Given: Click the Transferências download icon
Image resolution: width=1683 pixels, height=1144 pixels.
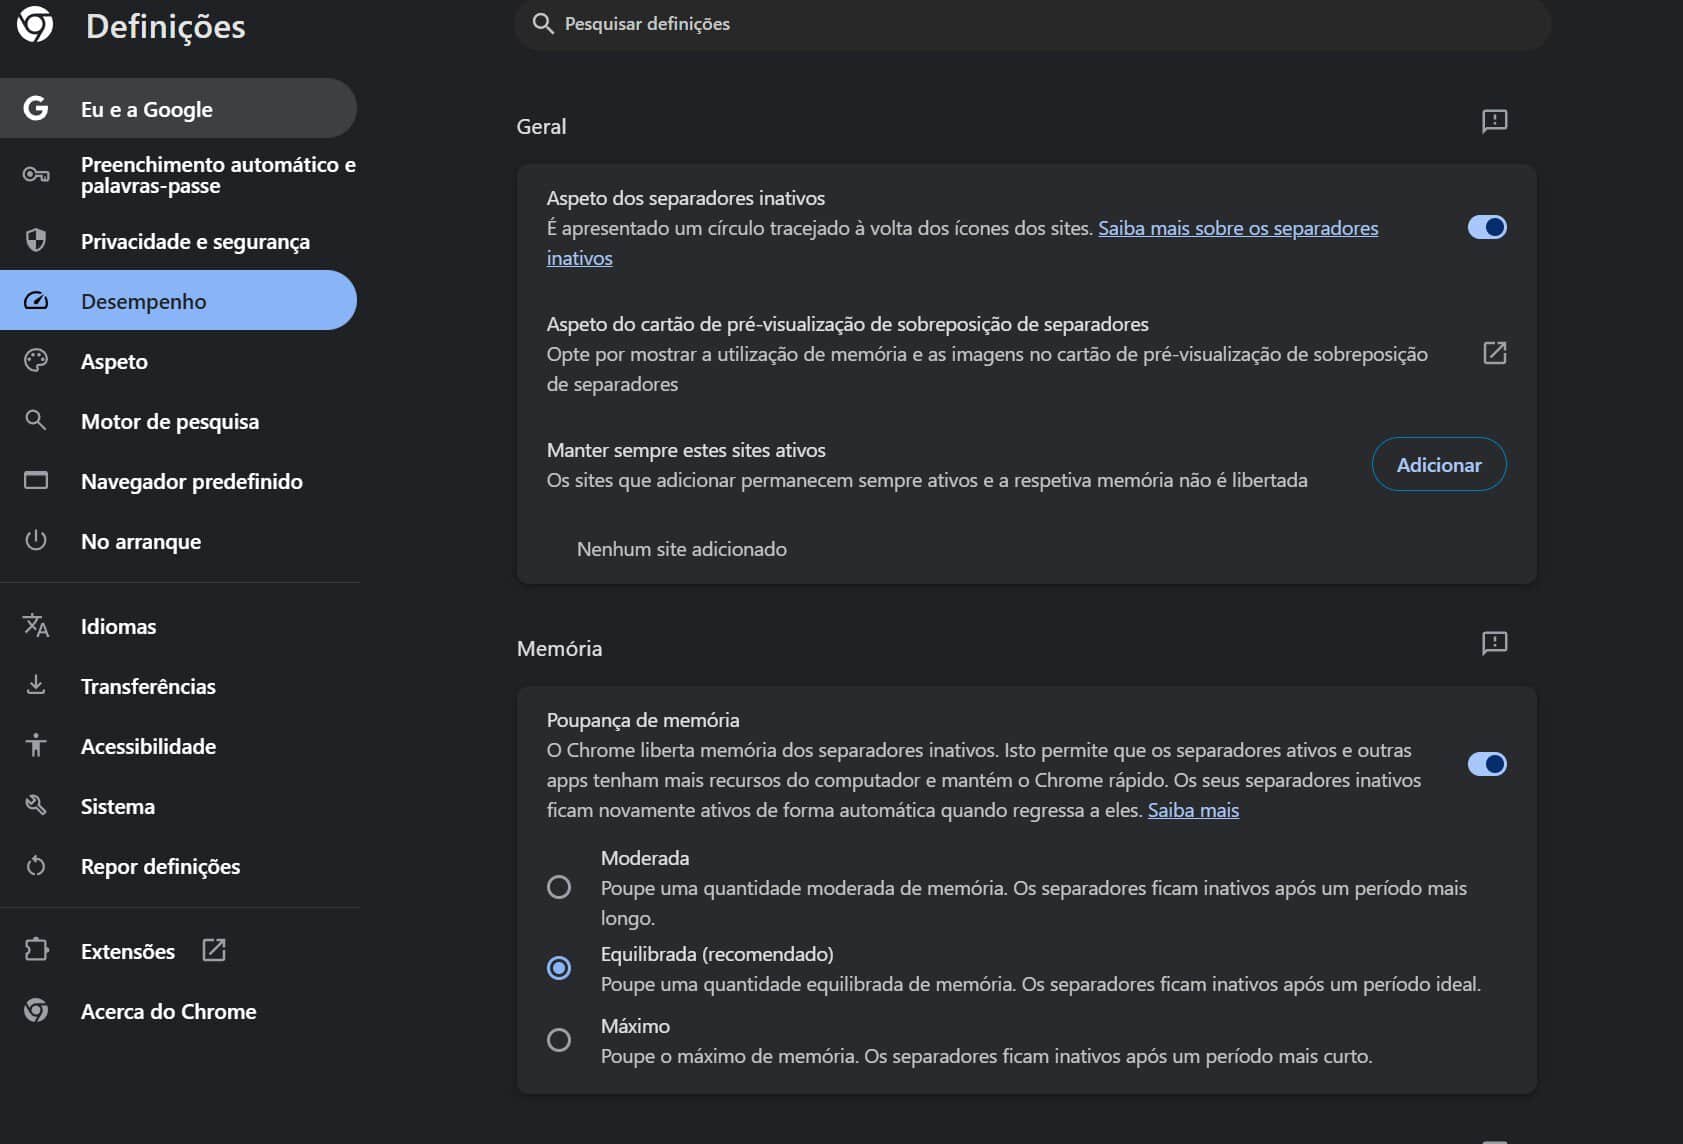Looking at the screenshot, I should coord(36,685).
